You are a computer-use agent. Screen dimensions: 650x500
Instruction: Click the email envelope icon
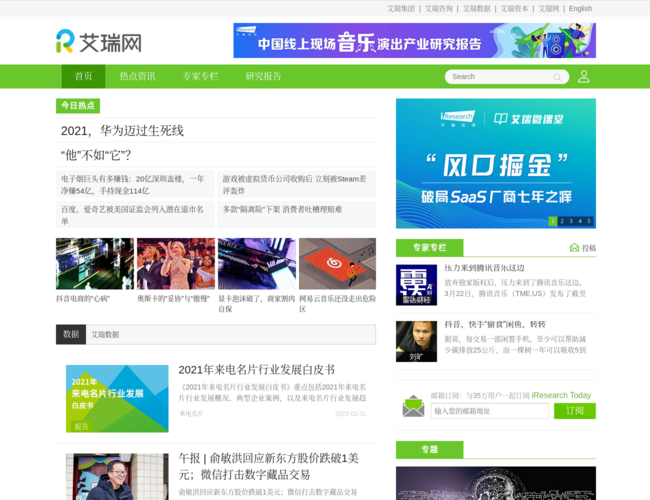[413, 406]
